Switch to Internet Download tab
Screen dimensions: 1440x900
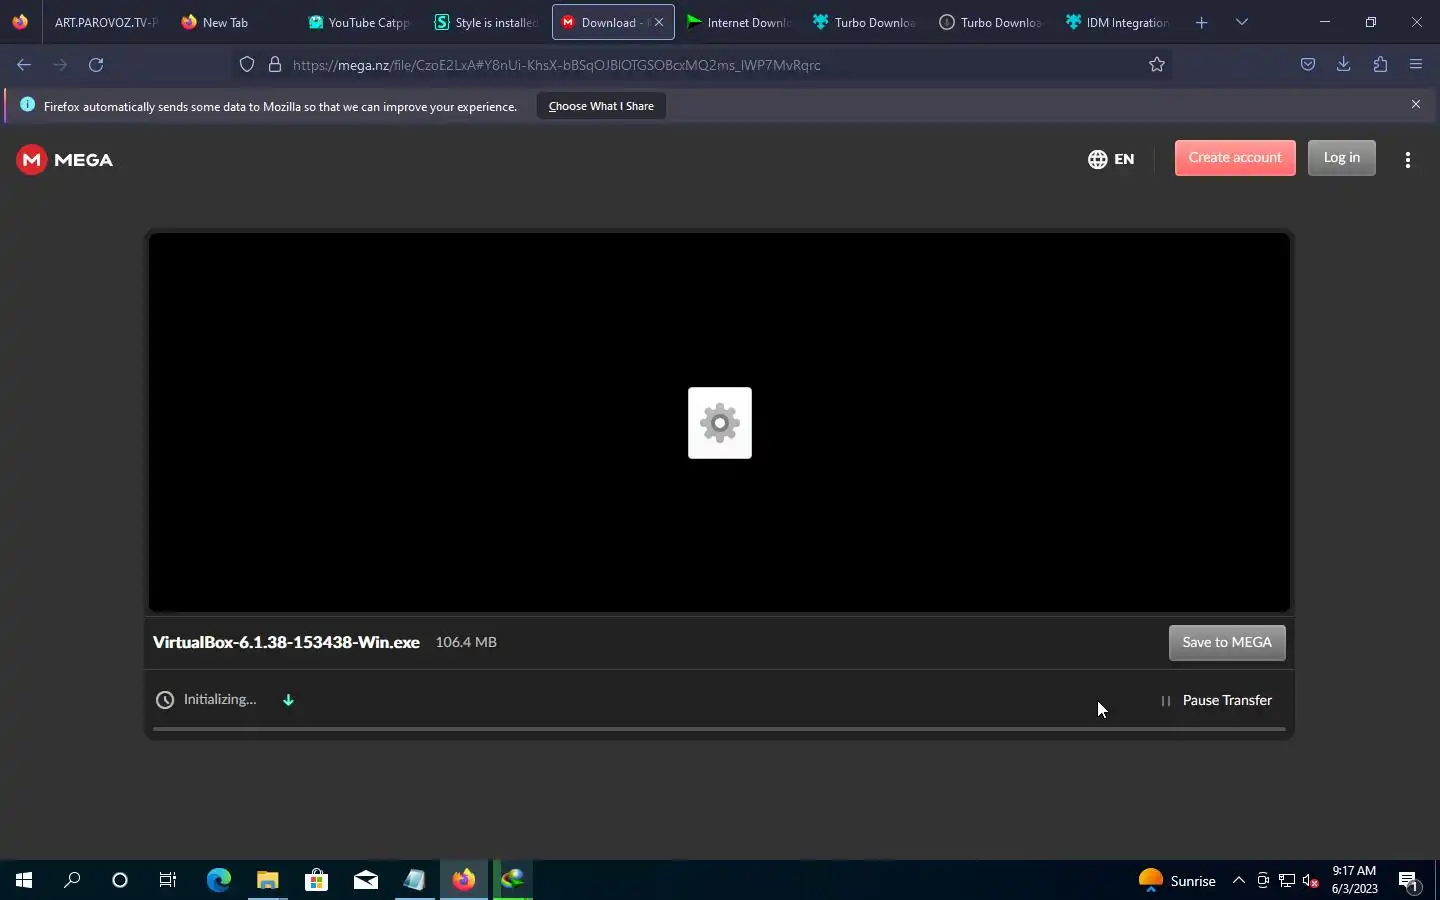pyautogui.click(x=740, y=22)
